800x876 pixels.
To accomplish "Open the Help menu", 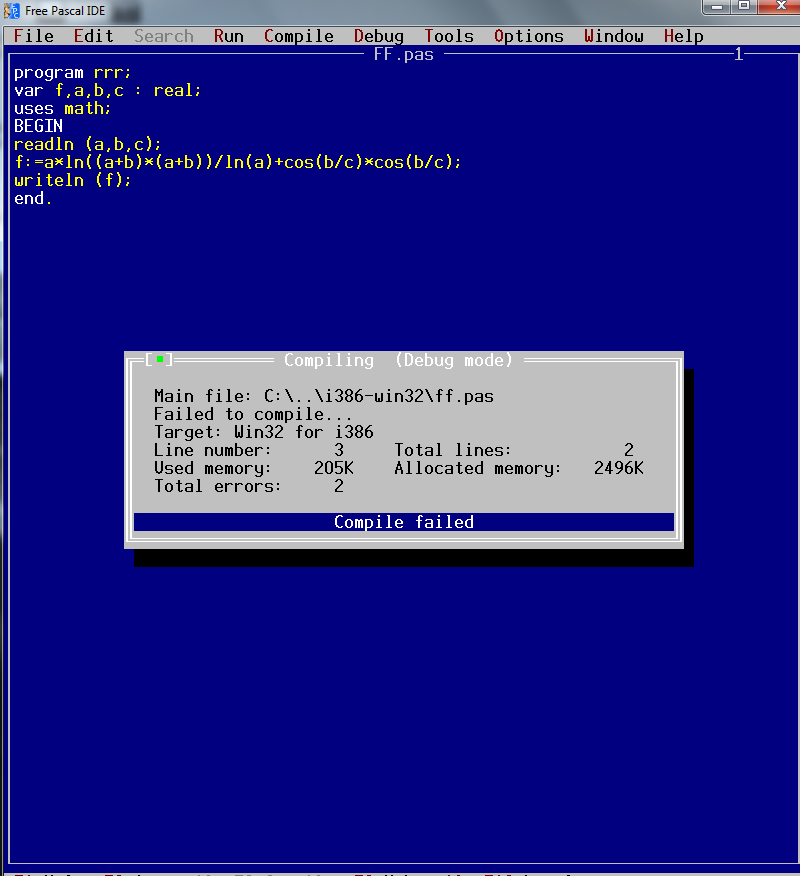I will click(x=684, y=36).
